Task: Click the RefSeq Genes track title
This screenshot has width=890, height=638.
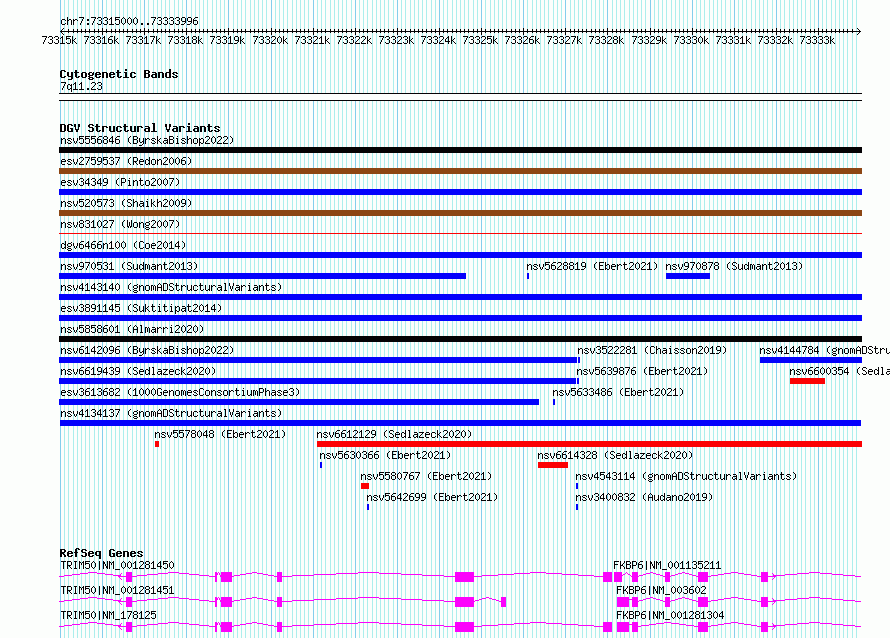Action: pyautogui.click(x=101, y=553)
